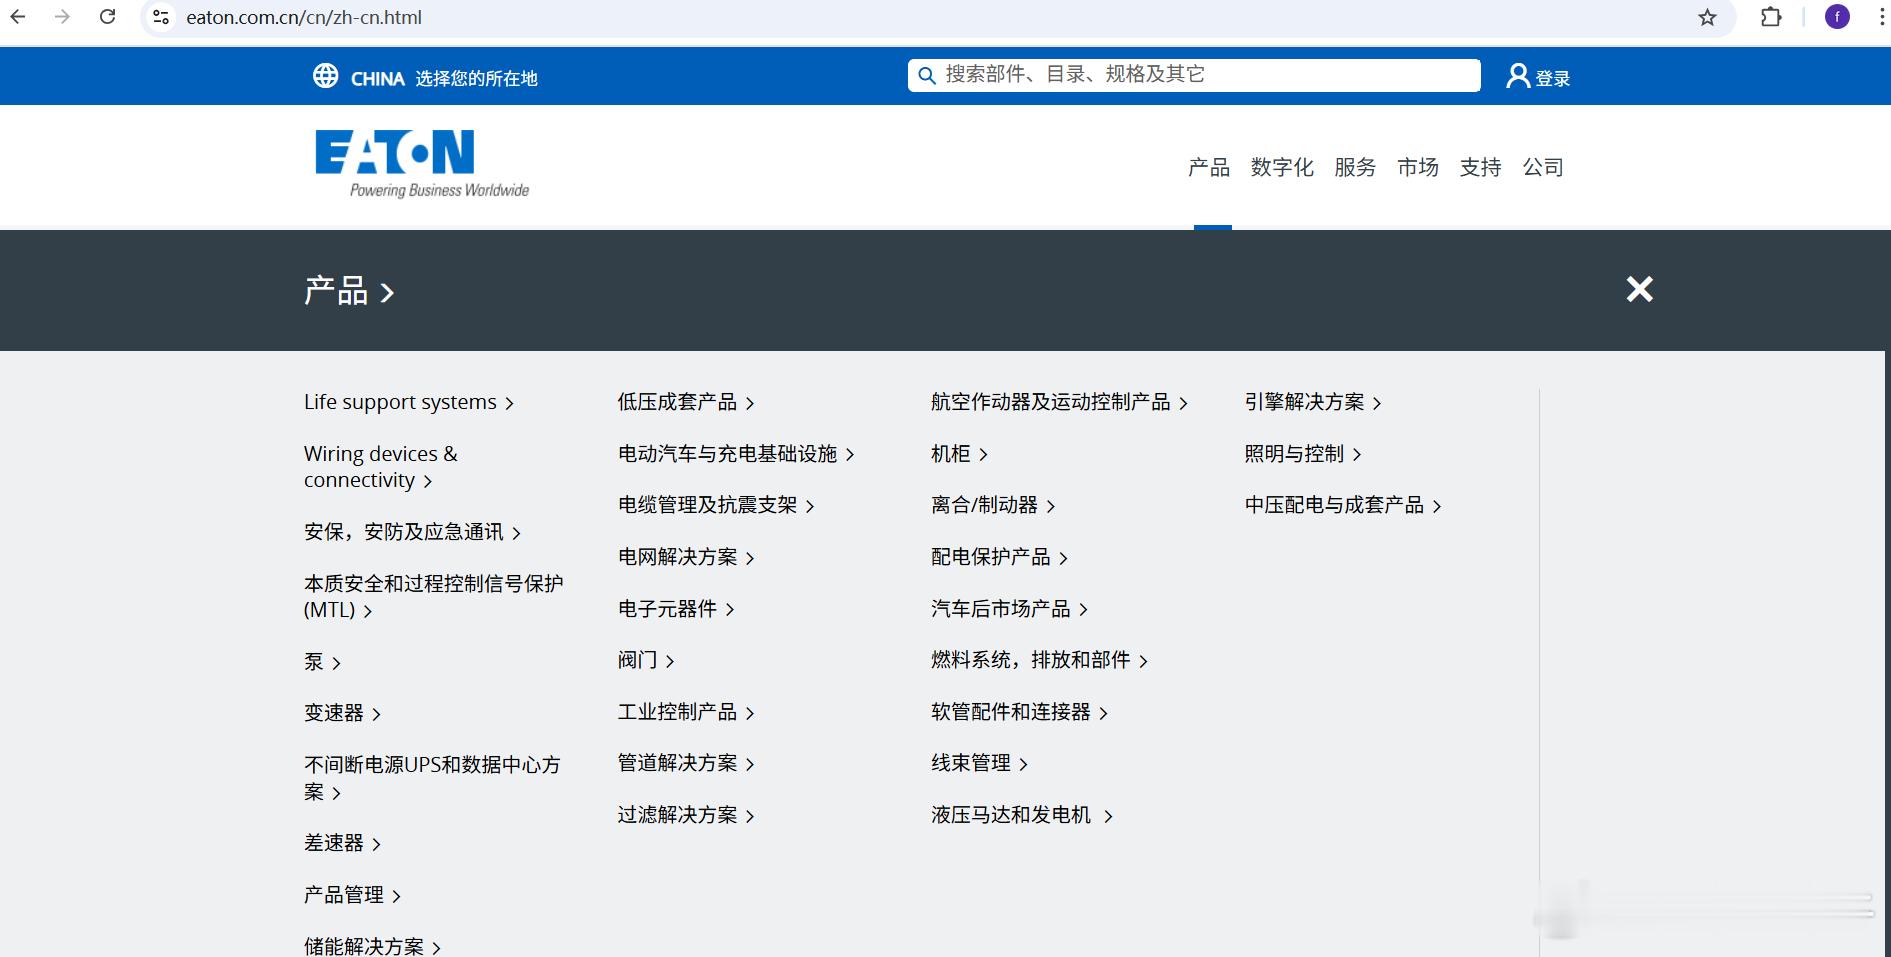Open 低压成套产品 link
The width and height of the screenshot is (1891, 957).
tap(676, 401)
